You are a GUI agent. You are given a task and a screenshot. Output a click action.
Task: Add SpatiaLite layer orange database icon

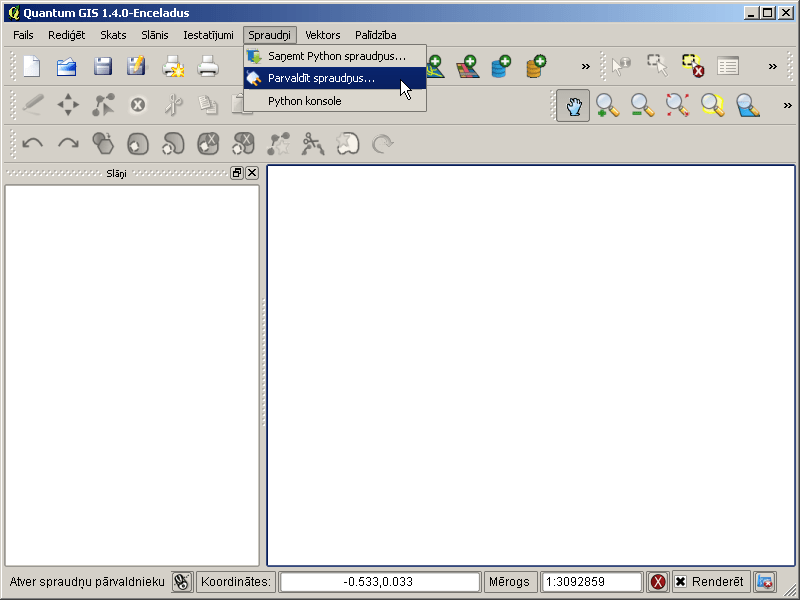pos(536,66)
